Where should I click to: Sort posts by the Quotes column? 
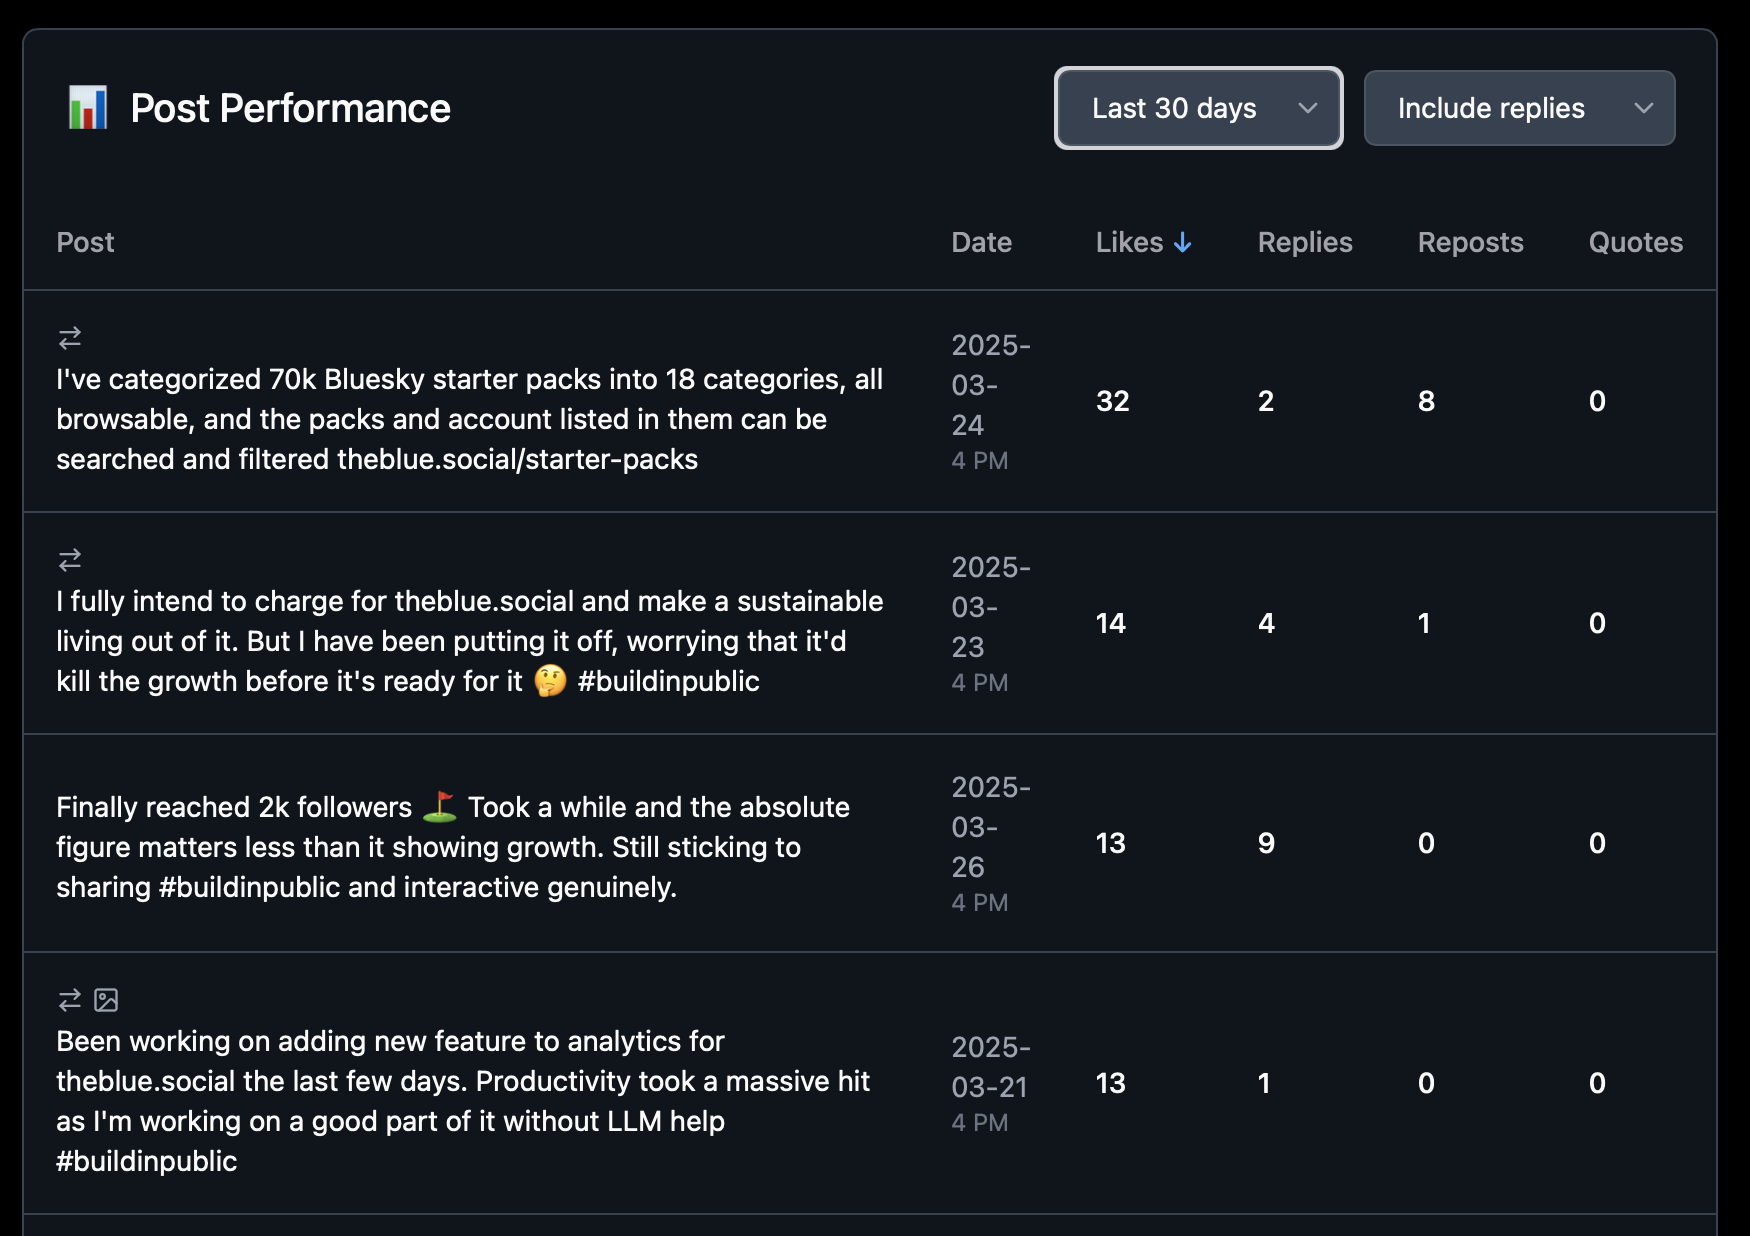1635,242
